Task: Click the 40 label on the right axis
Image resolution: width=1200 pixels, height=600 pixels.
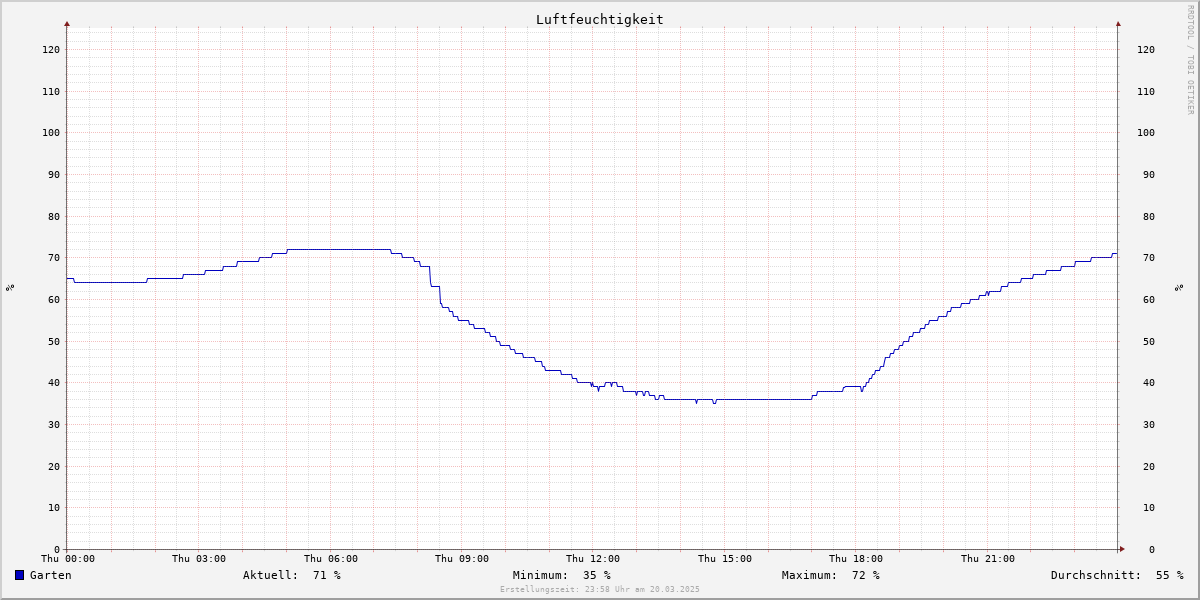Action: tap(1149, 383)
